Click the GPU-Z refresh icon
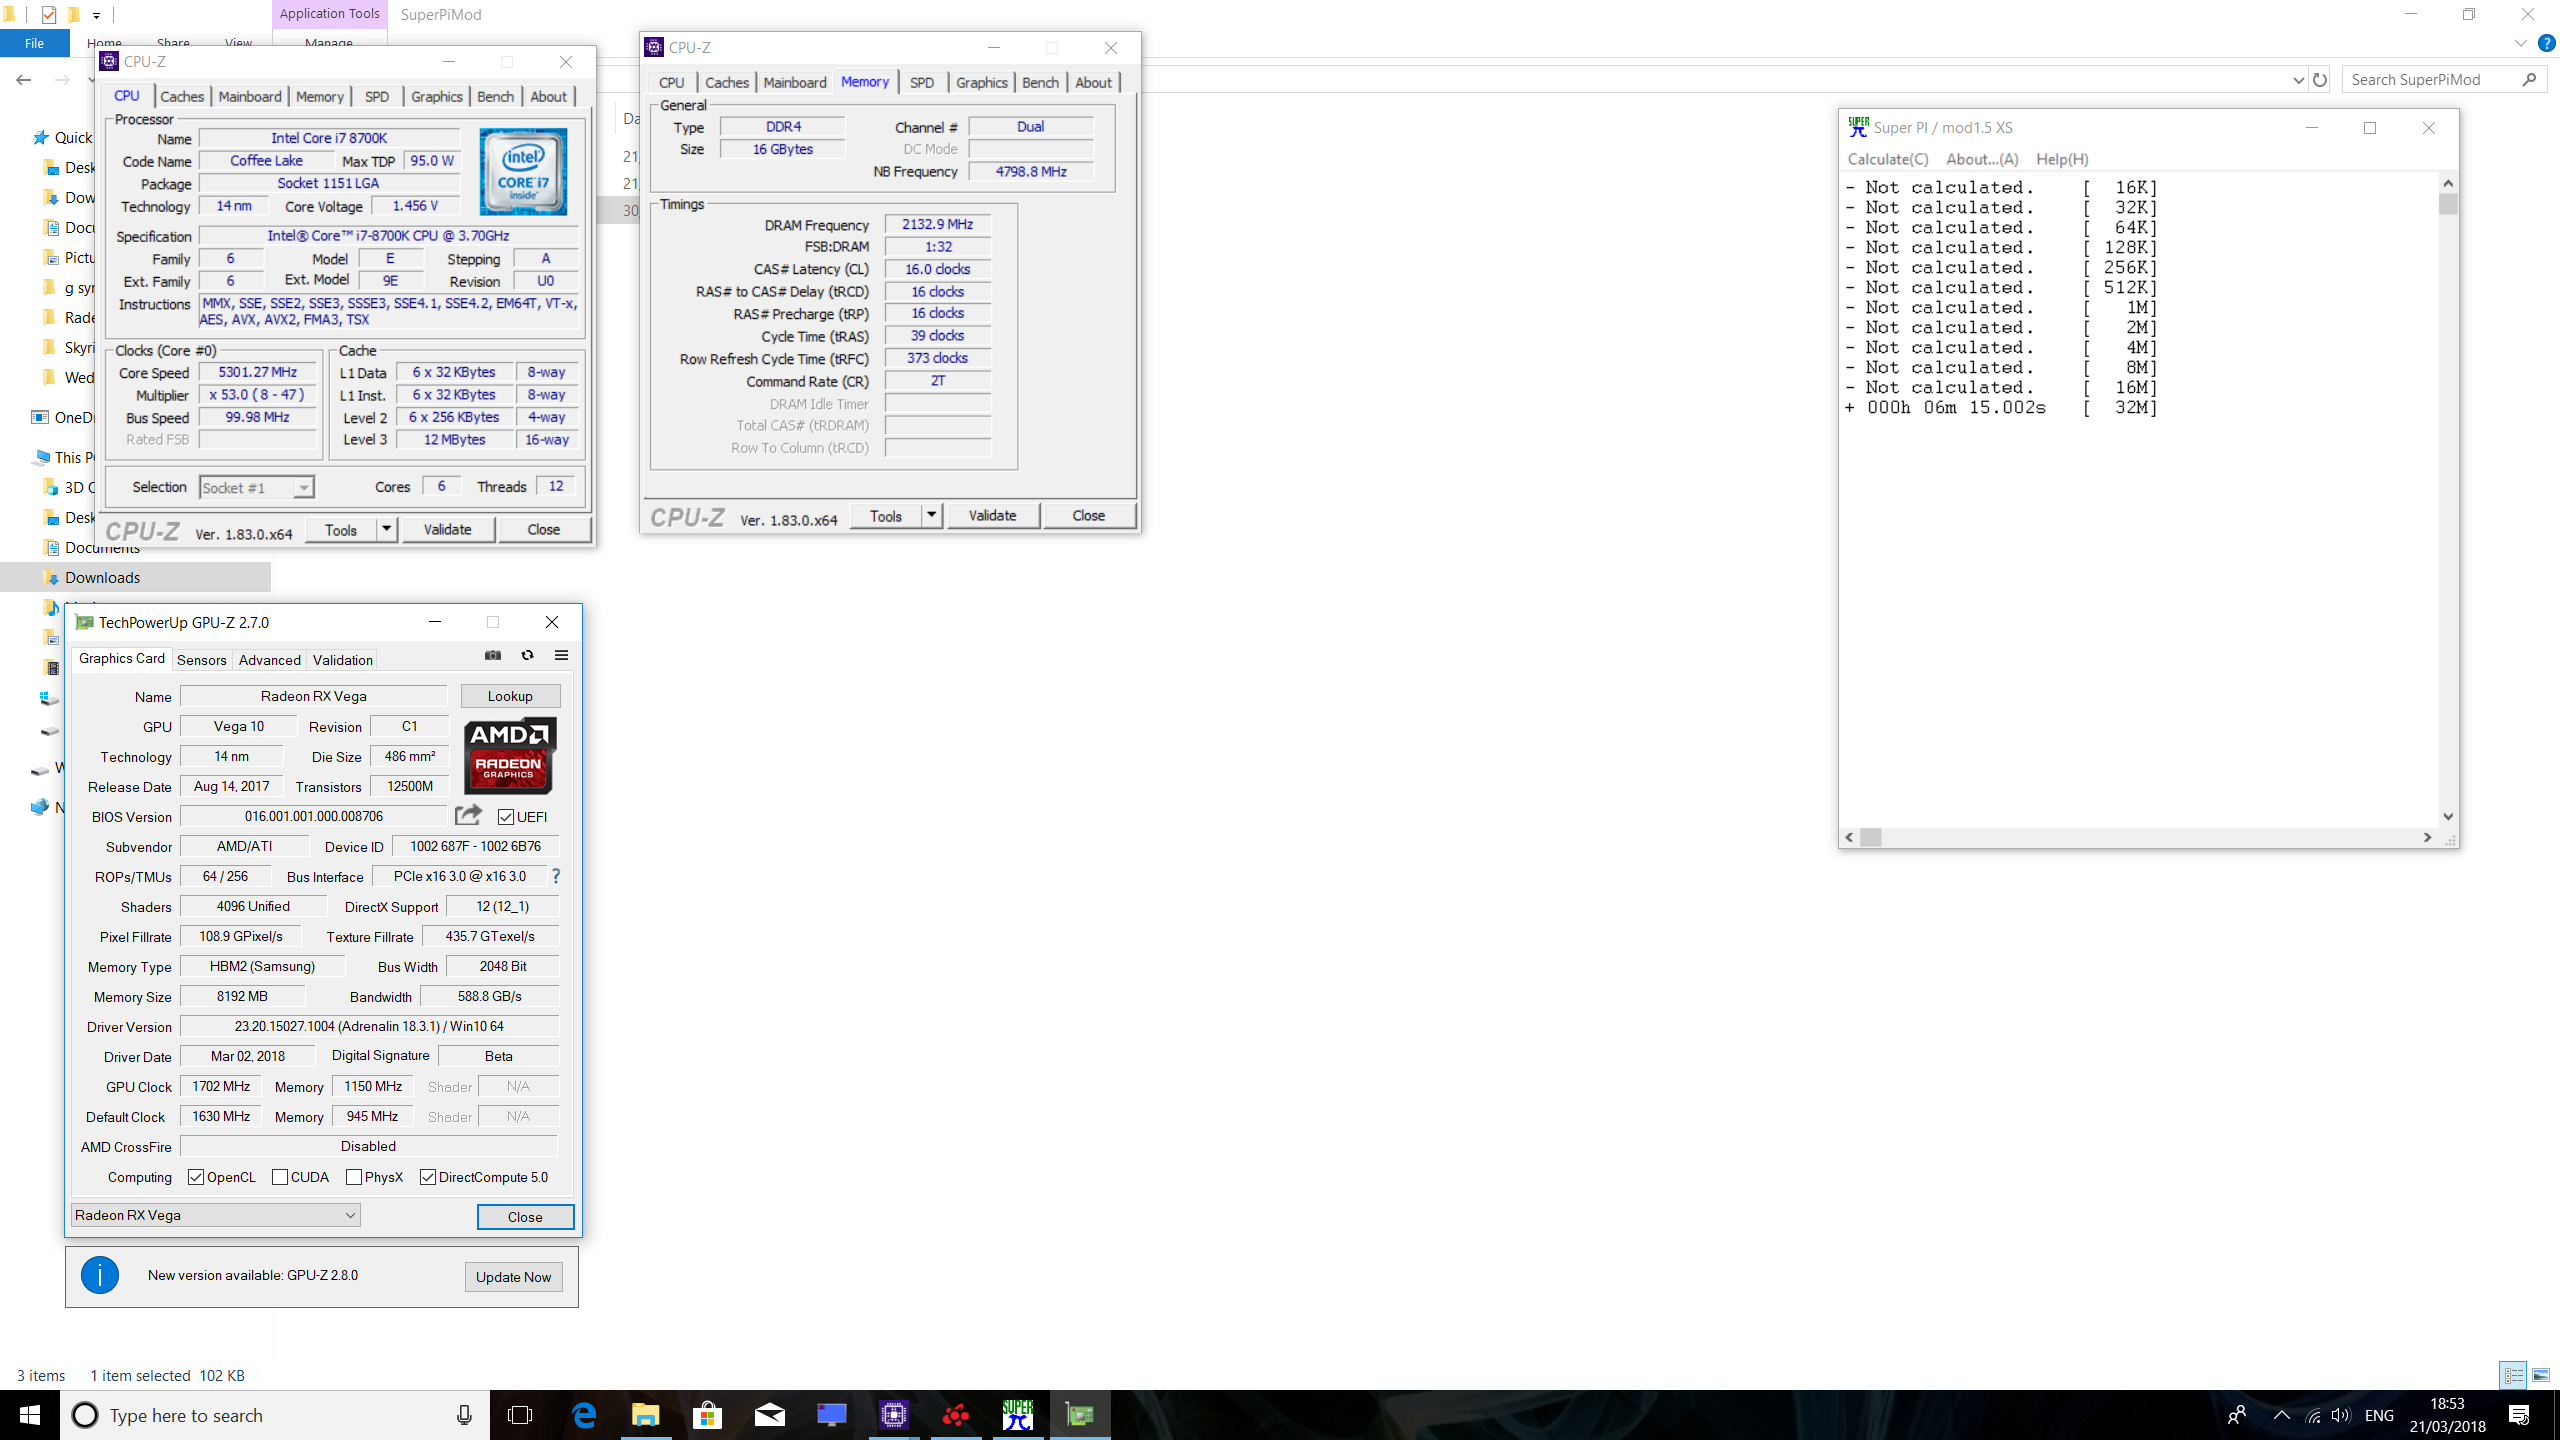 pyautogui.click(x=527, y=656)
